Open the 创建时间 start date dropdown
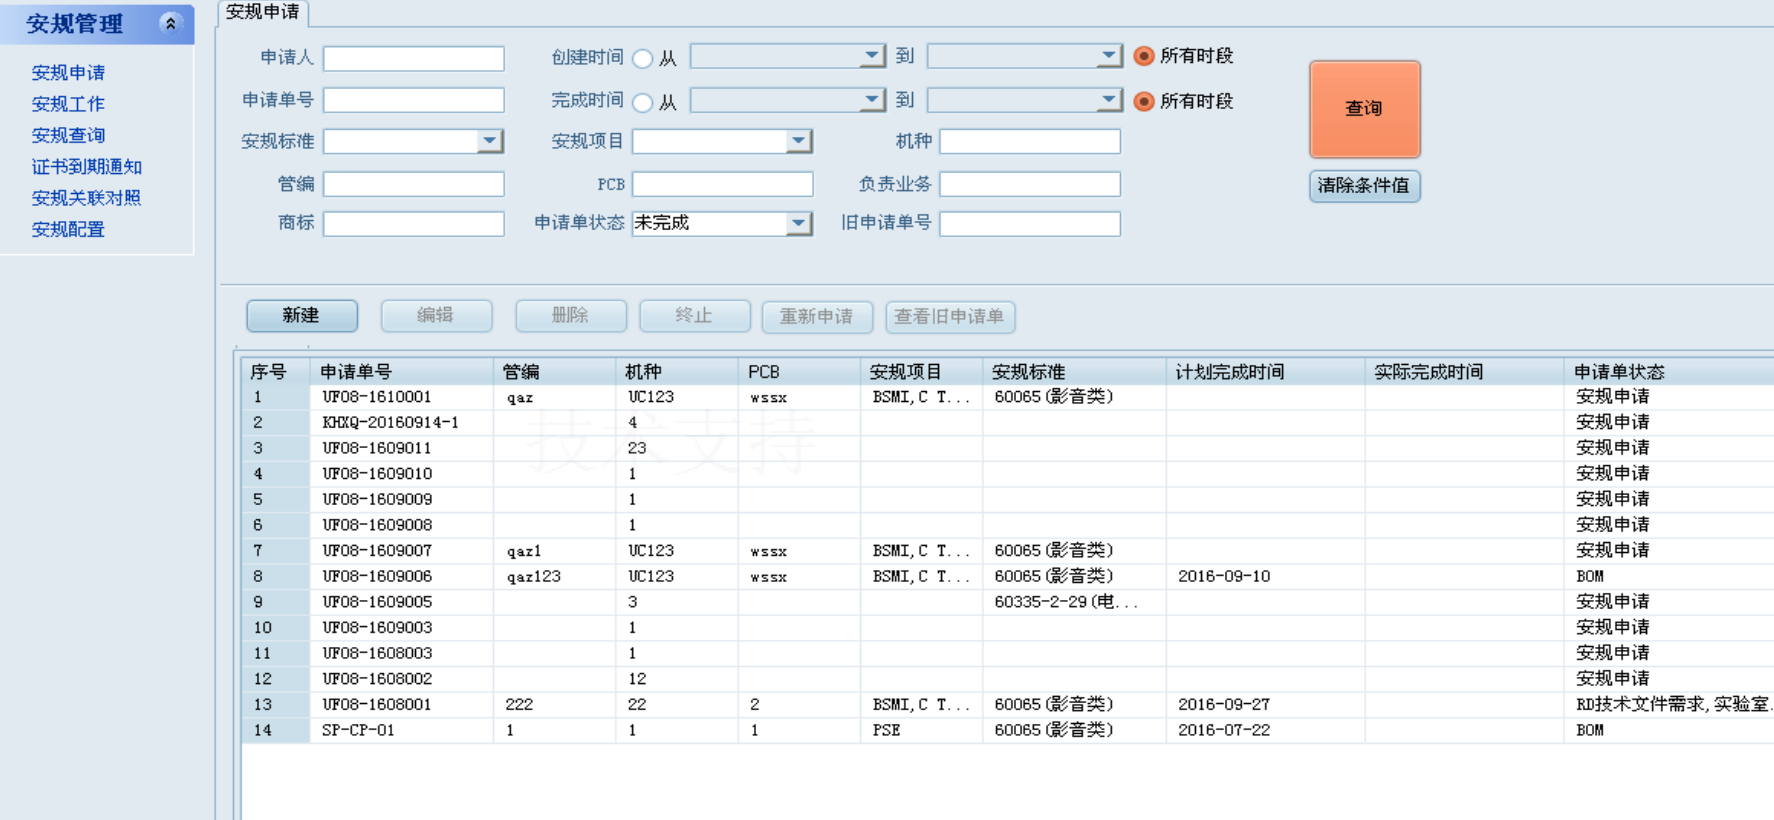Image resolution: width=1774 pixels, height=820 pixels. [872, 56]
